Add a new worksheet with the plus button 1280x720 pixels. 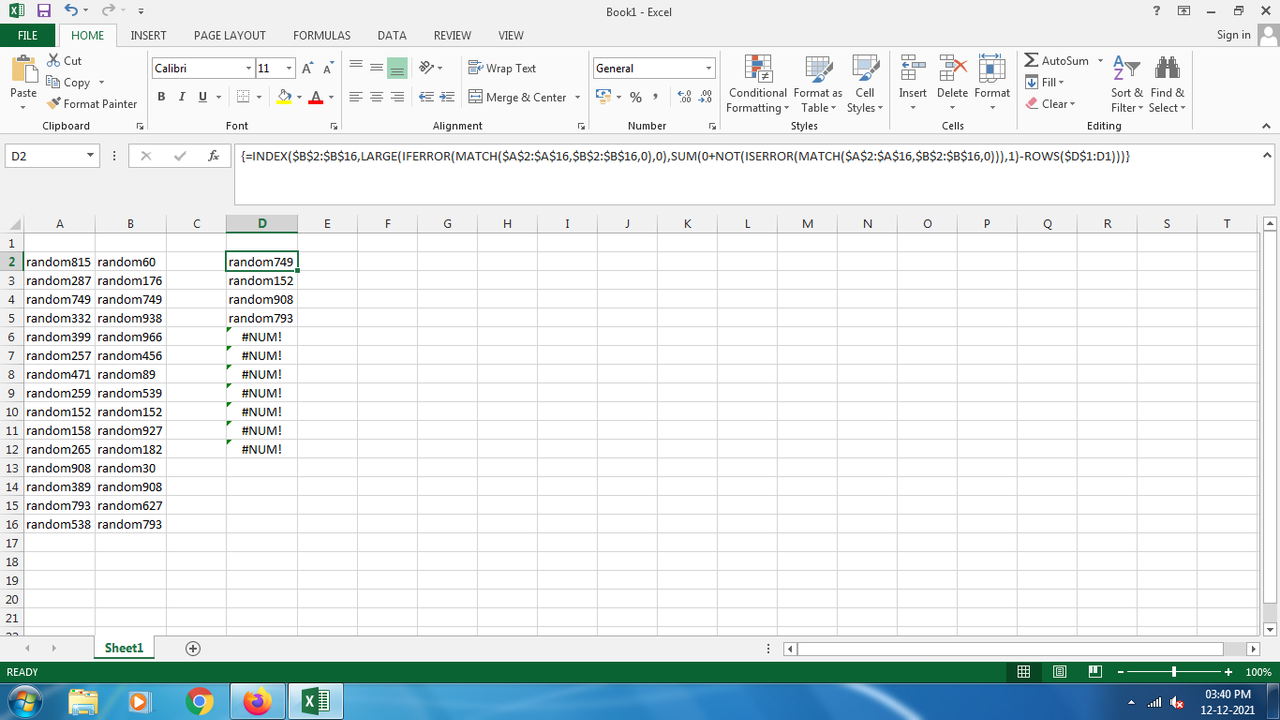click(192, 648)
